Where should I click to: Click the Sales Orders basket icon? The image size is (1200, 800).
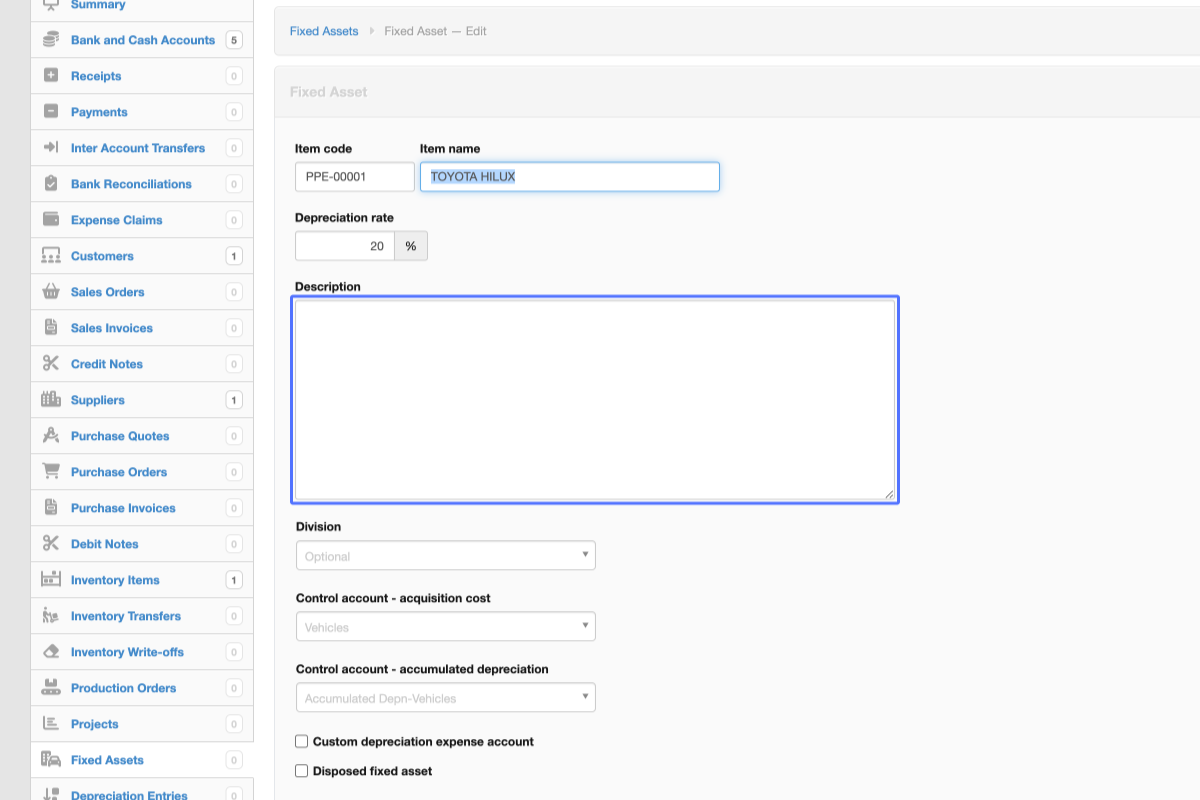(51, 292)
